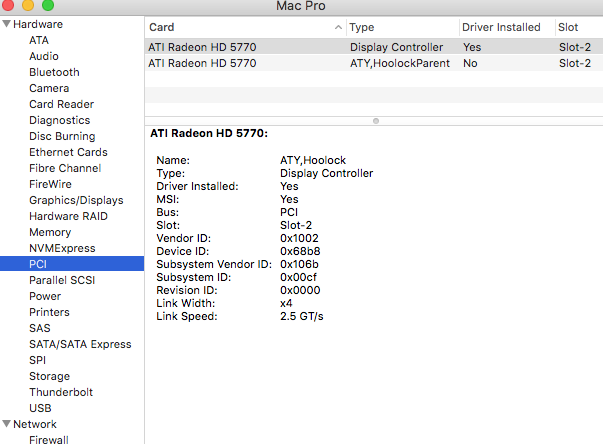Minimize the window with the yellow button
Viewport: 603px width, 444px height.
pos(28,5)
